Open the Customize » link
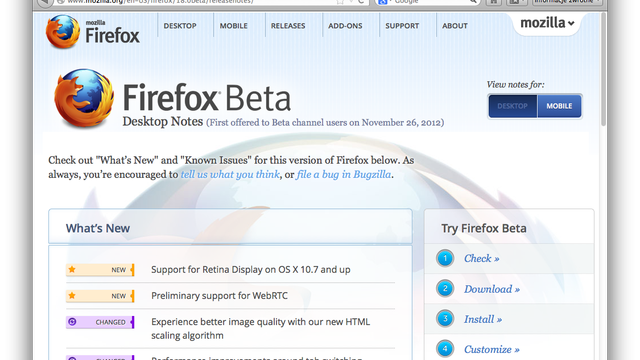This screenshot has width=640, height=360. click(492, 349)
